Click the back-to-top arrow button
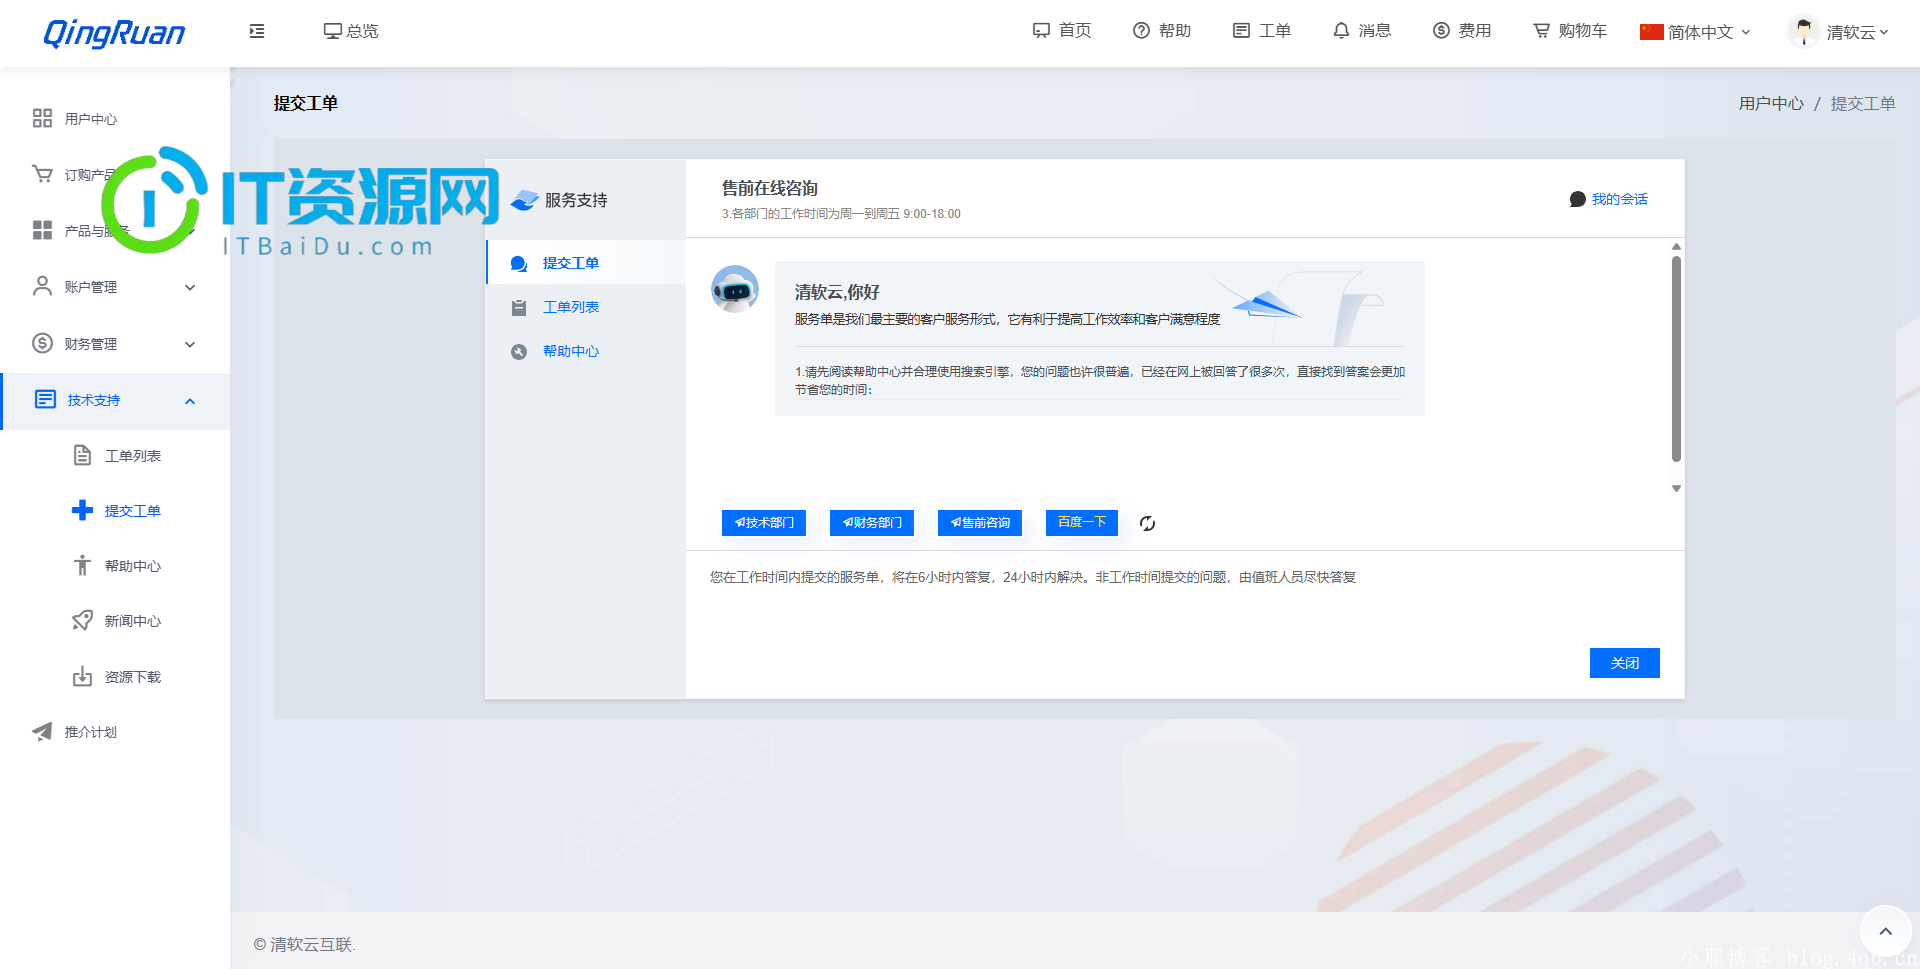This screenshot has width=1920, height=969. coord(1885,931)
